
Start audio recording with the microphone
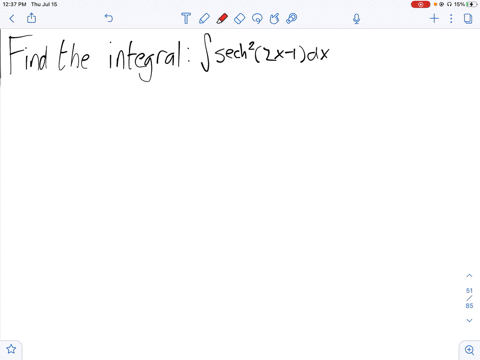click(x=356, y=19)
